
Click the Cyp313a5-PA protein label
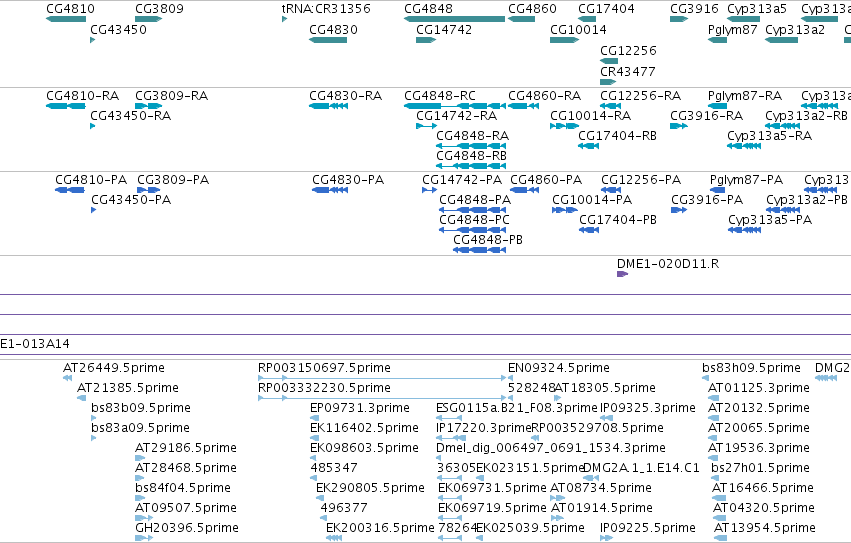click(770, 220)
